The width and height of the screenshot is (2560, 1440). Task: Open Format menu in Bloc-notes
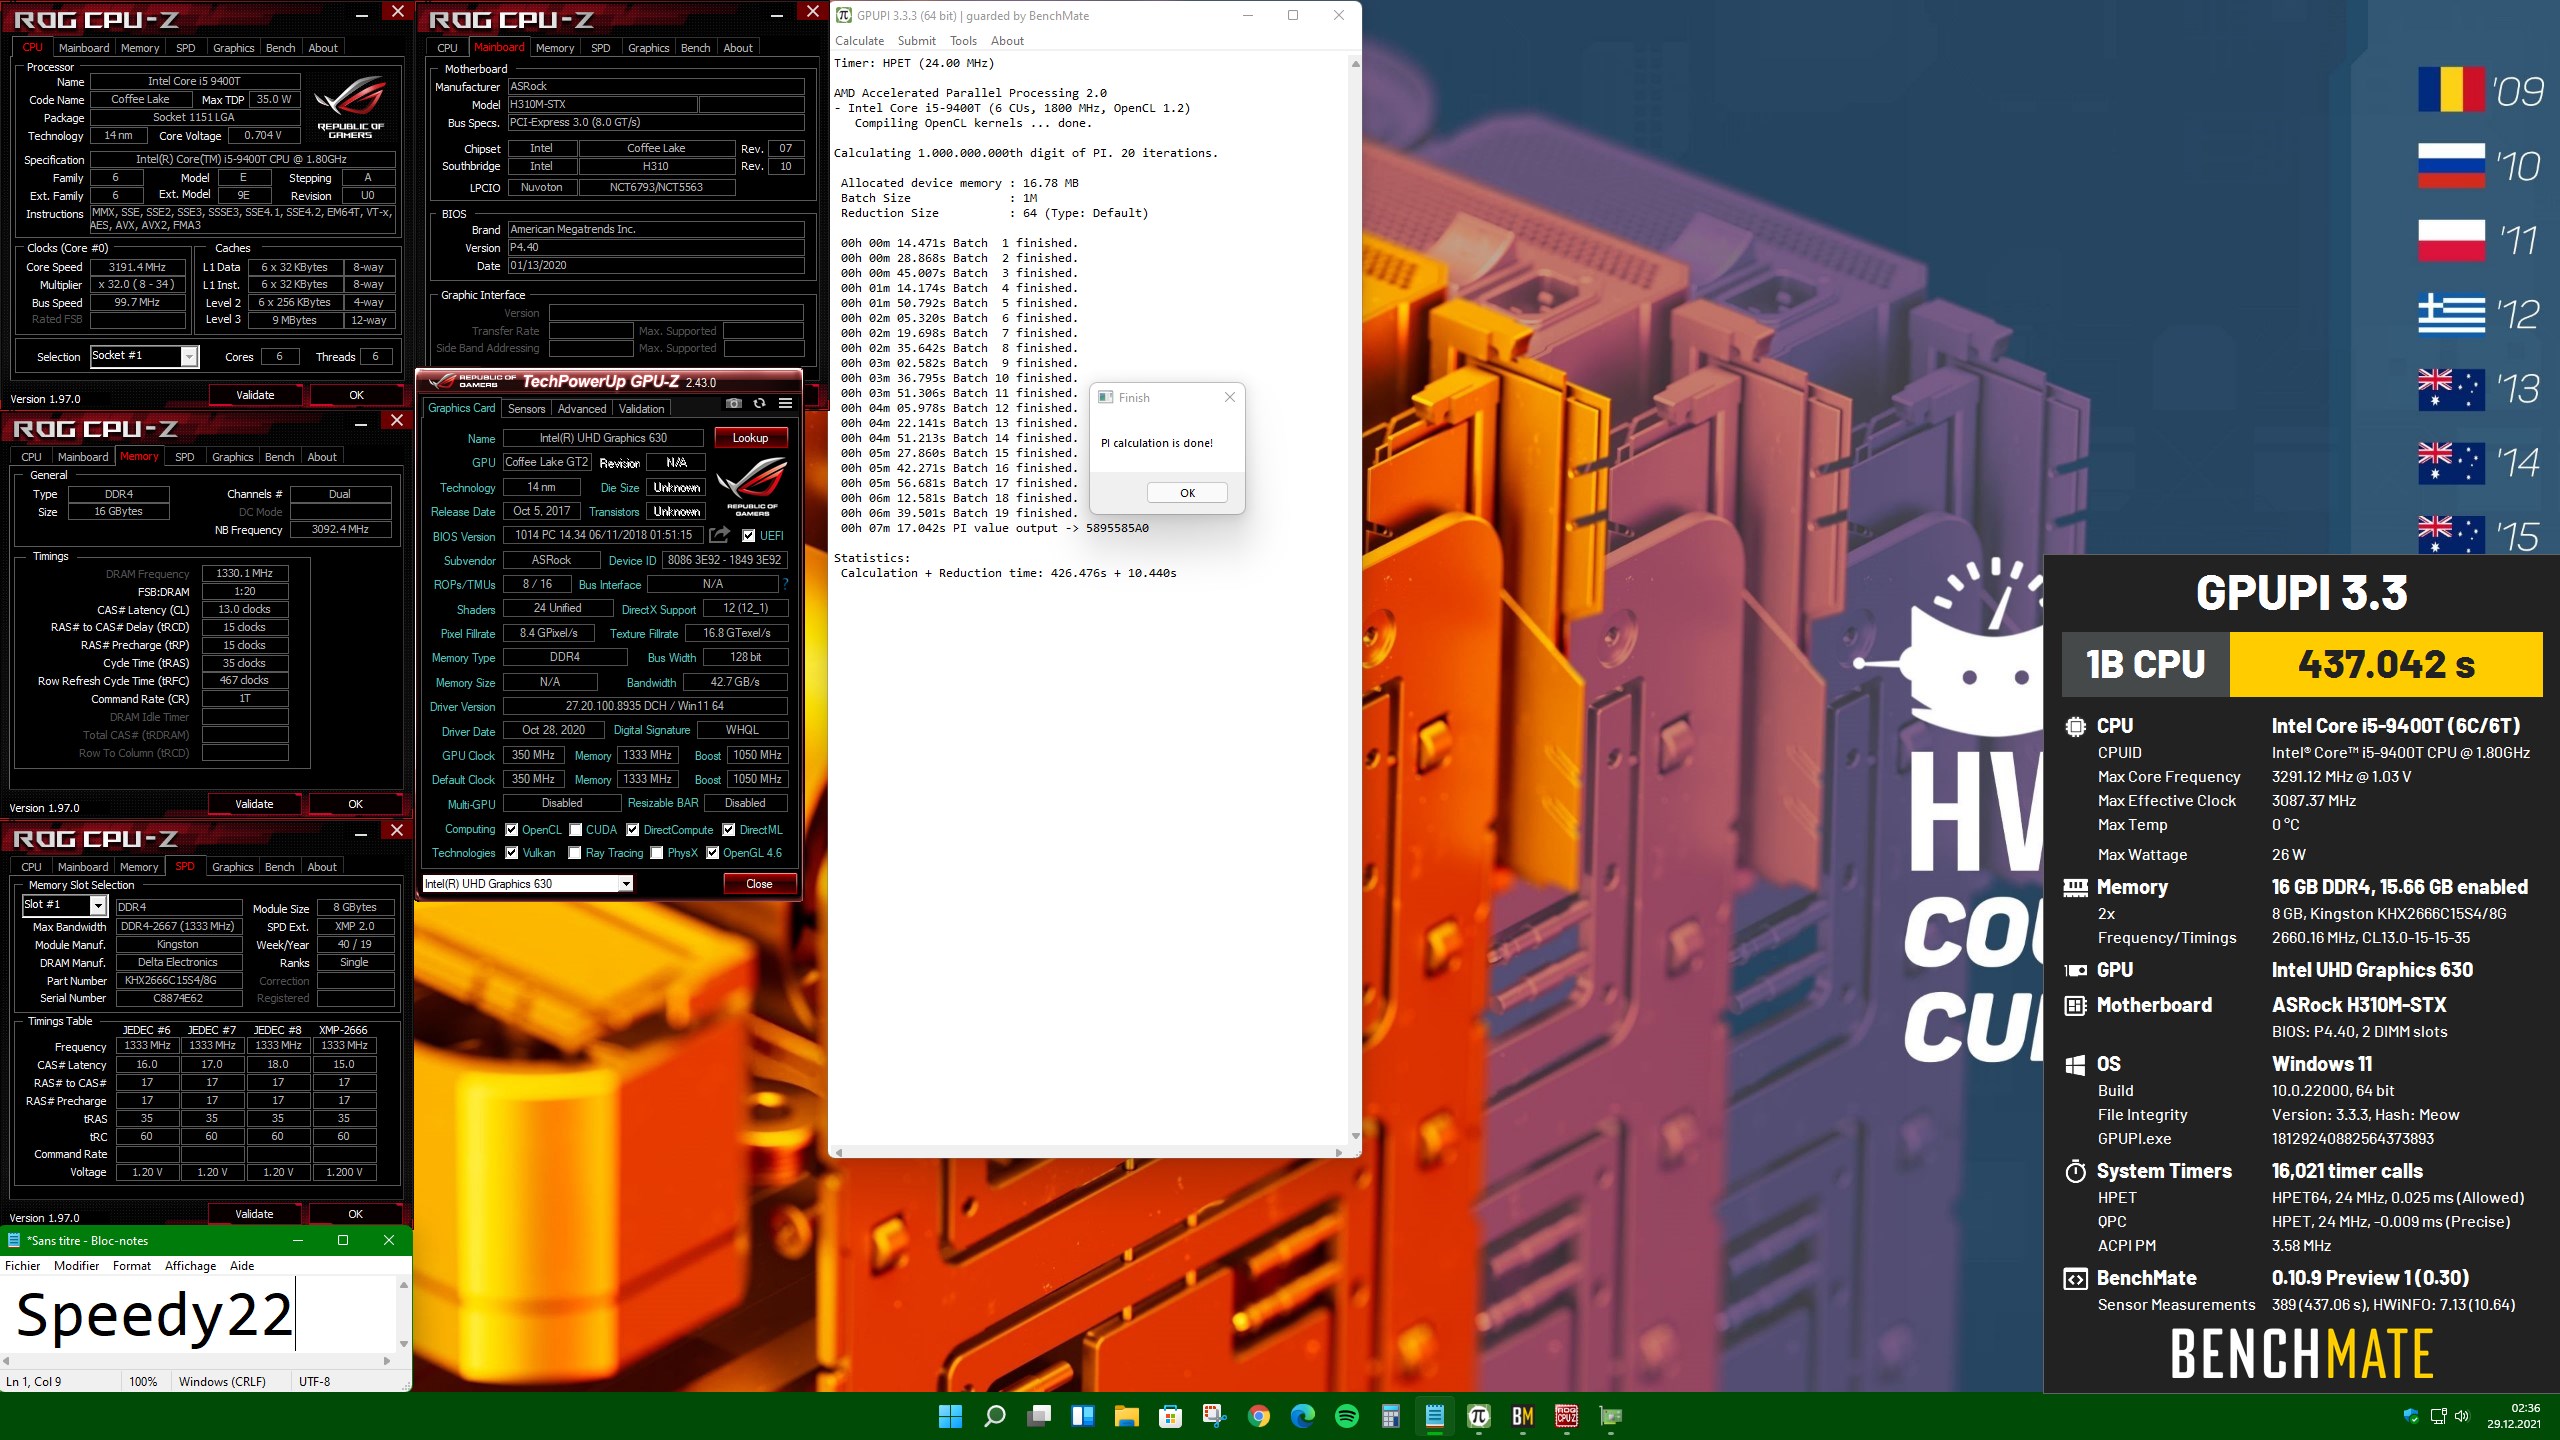pos(132,1266)
